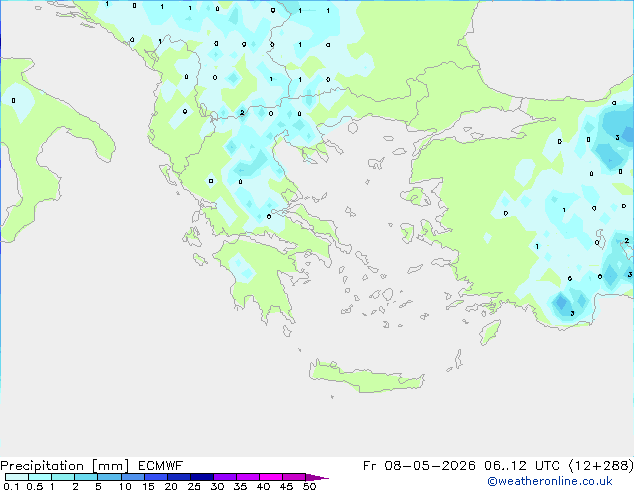This screenshot has height=490, width=634.
Task: Click the date 'Fr 08-05-2026'
Action: (419, 466)
